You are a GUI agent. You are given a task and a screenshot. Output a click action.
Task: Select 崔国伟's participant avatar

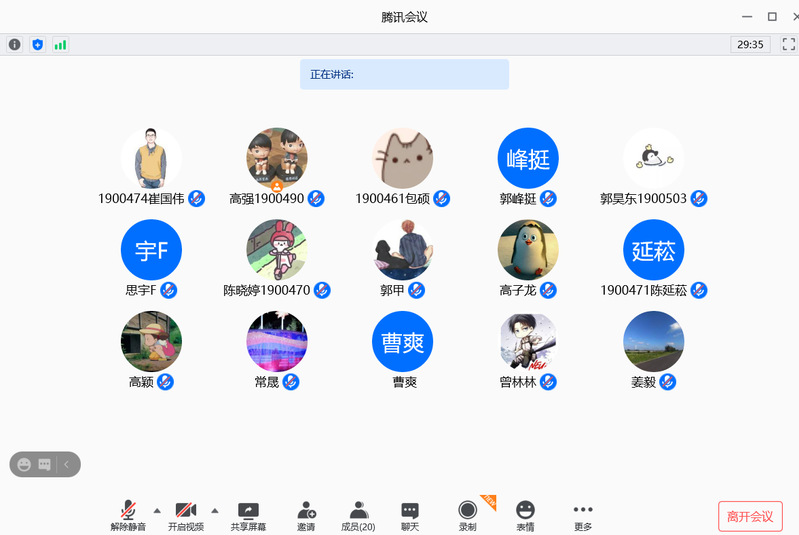pyautogui.click(x=151, y=158)
